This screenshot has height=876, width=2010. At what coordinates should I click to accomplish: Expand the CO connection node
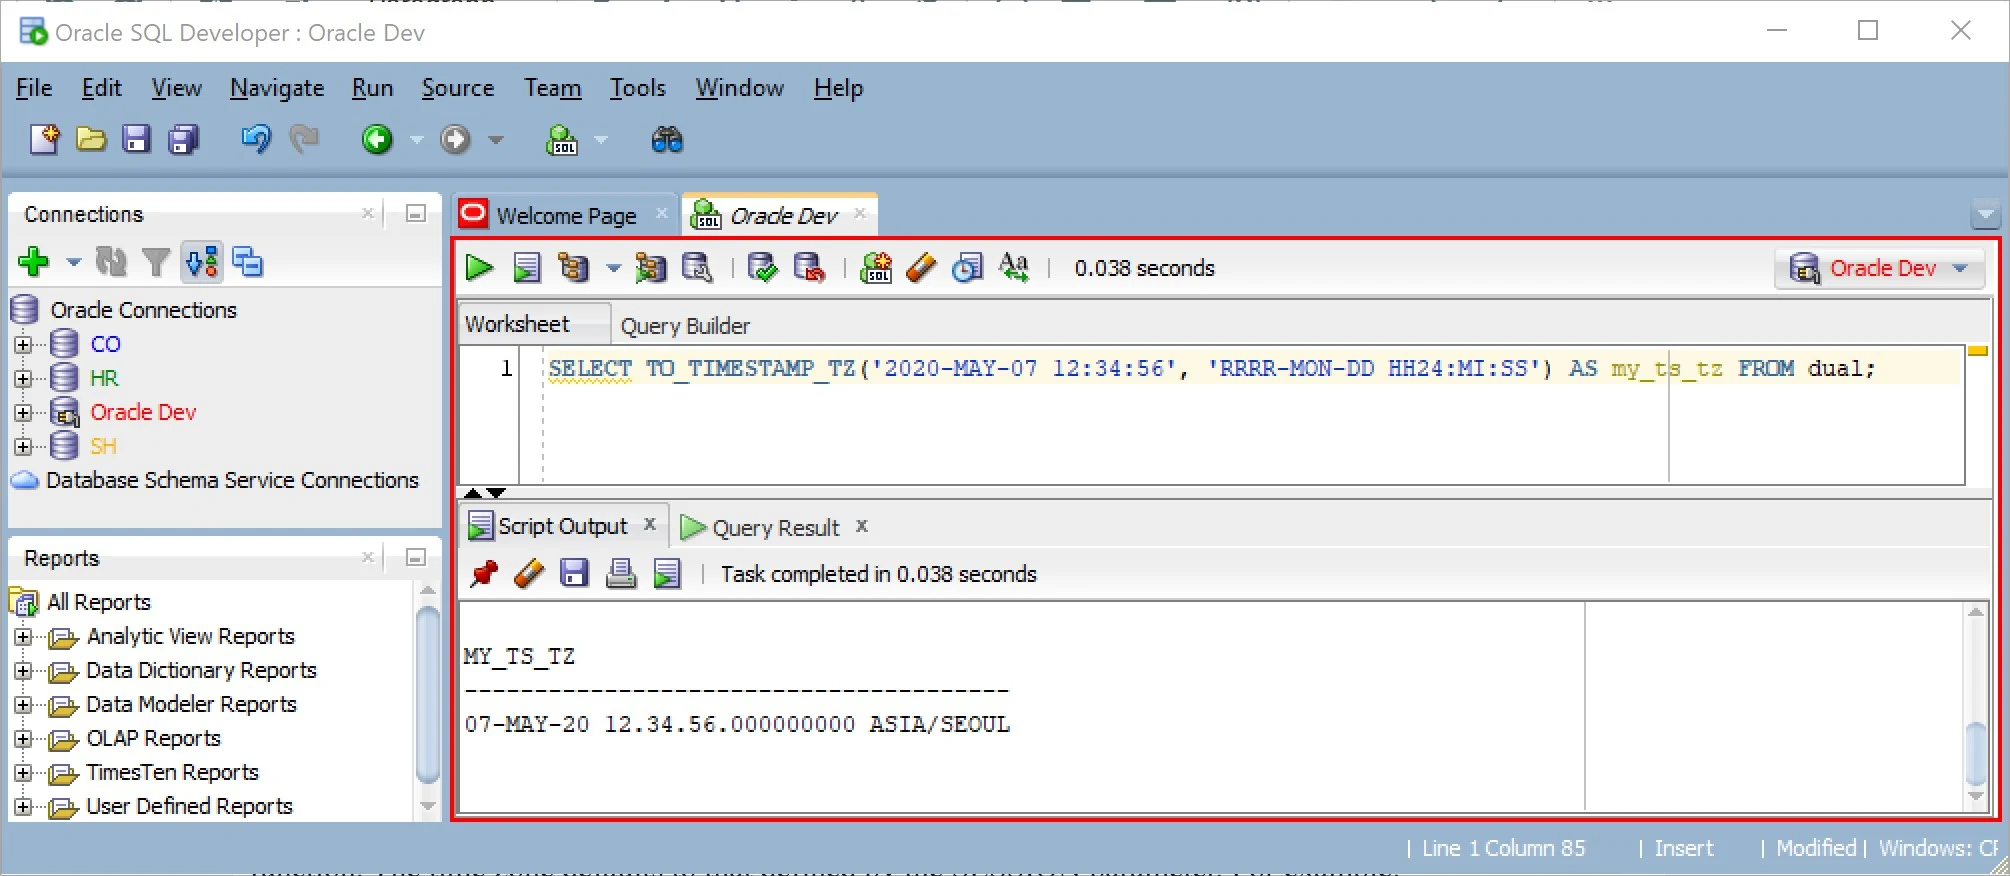(23, 345)
